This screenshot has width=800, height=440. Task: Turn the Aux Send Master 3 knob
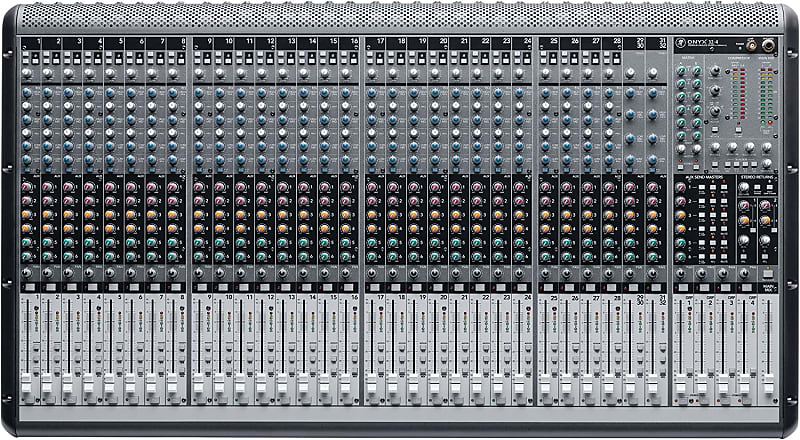[680, 215]
